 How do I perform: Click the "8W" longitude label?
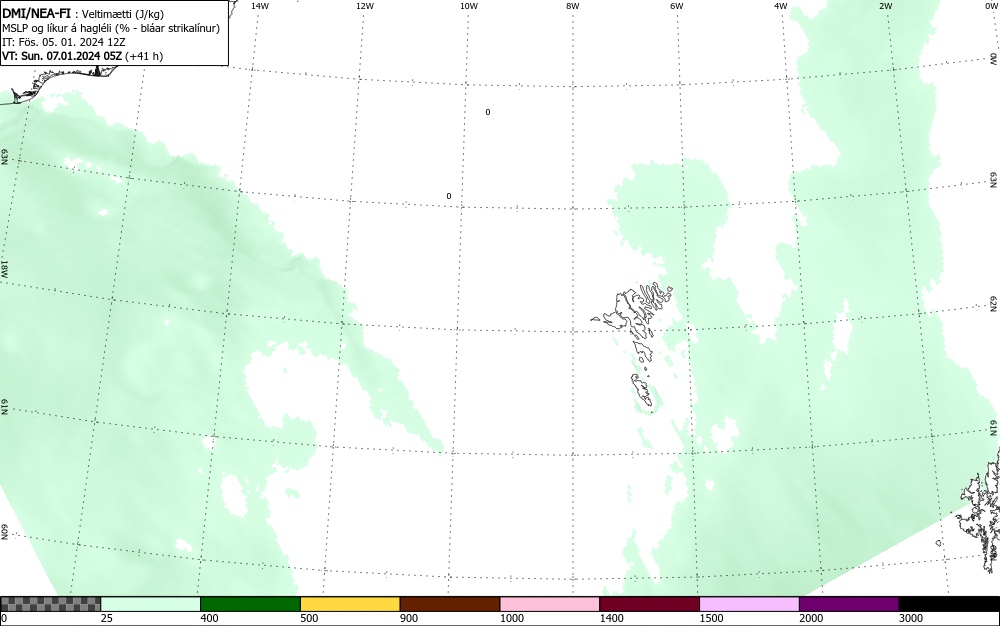tap(573, 6)
